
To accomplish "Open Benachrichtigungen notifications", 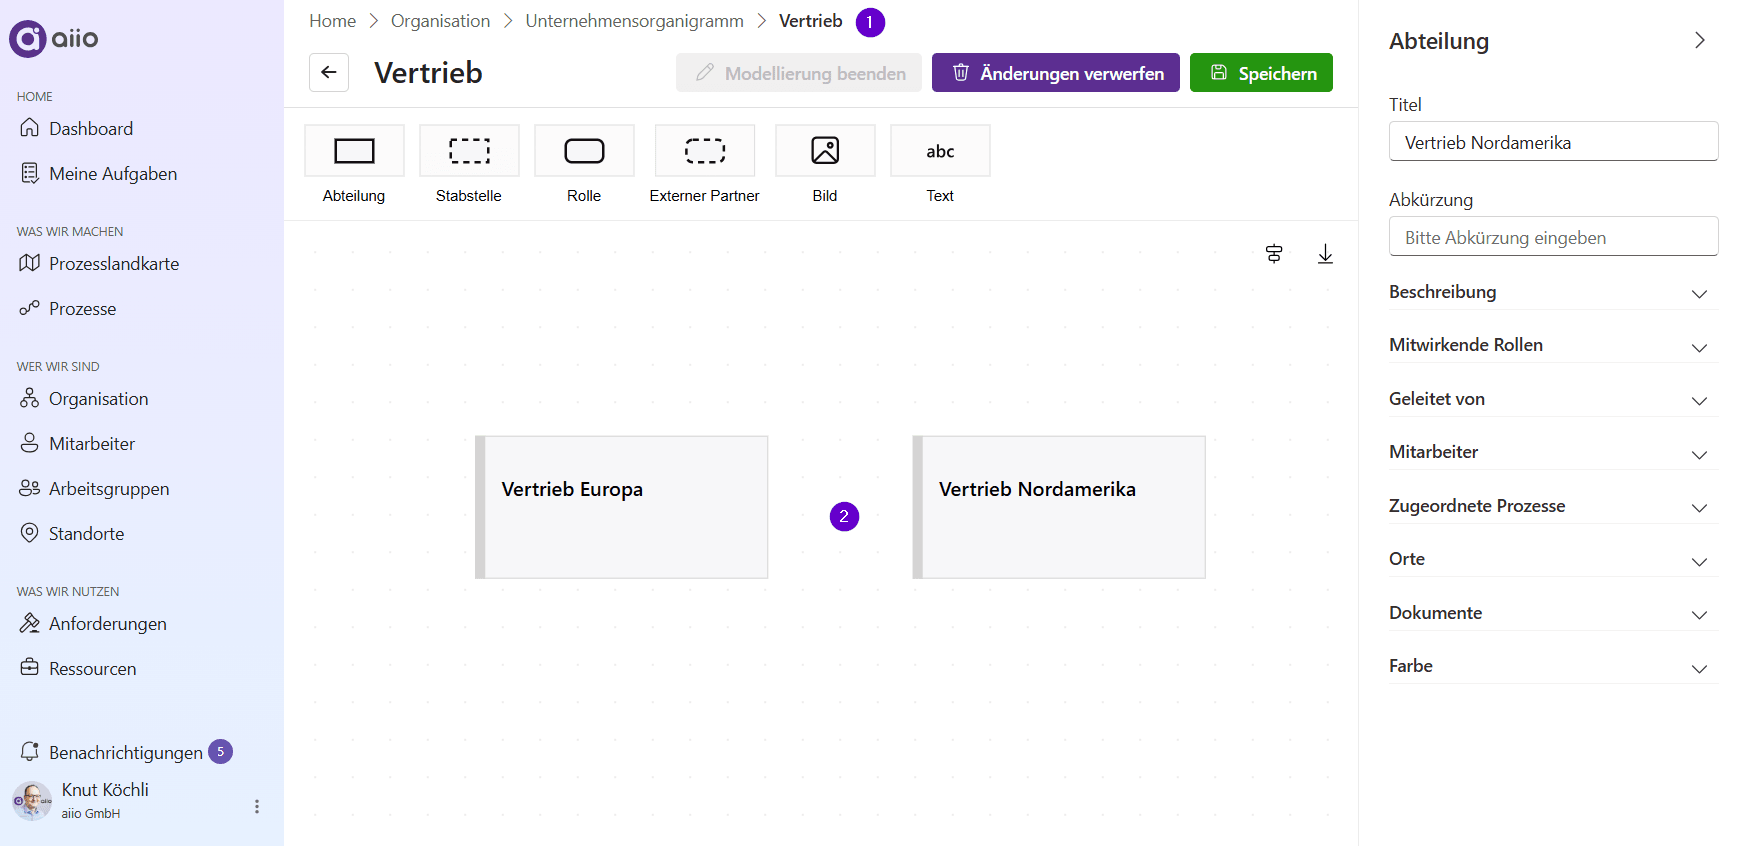I will click(126, 752).
